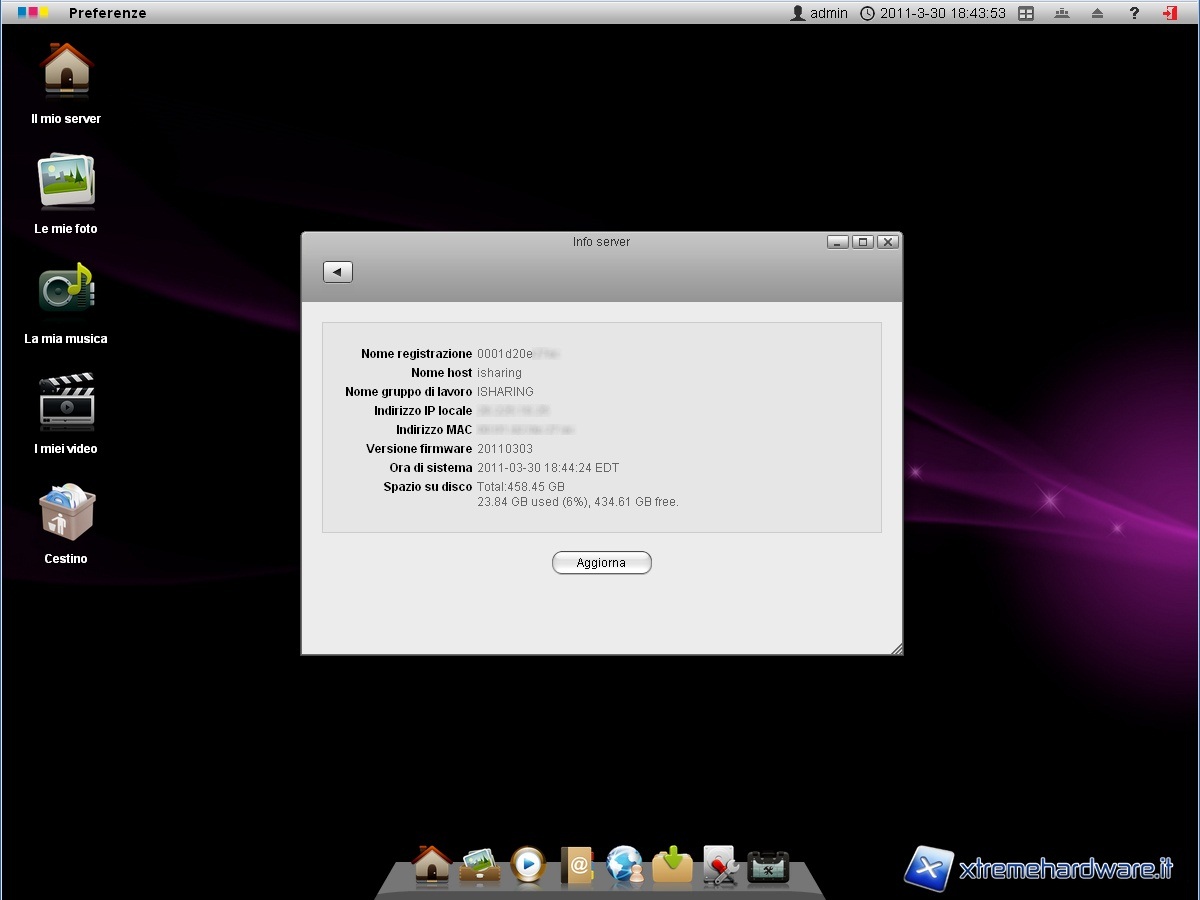Click the Preferenze menu title
This screenshot has width=1200, height=900.
107,13
